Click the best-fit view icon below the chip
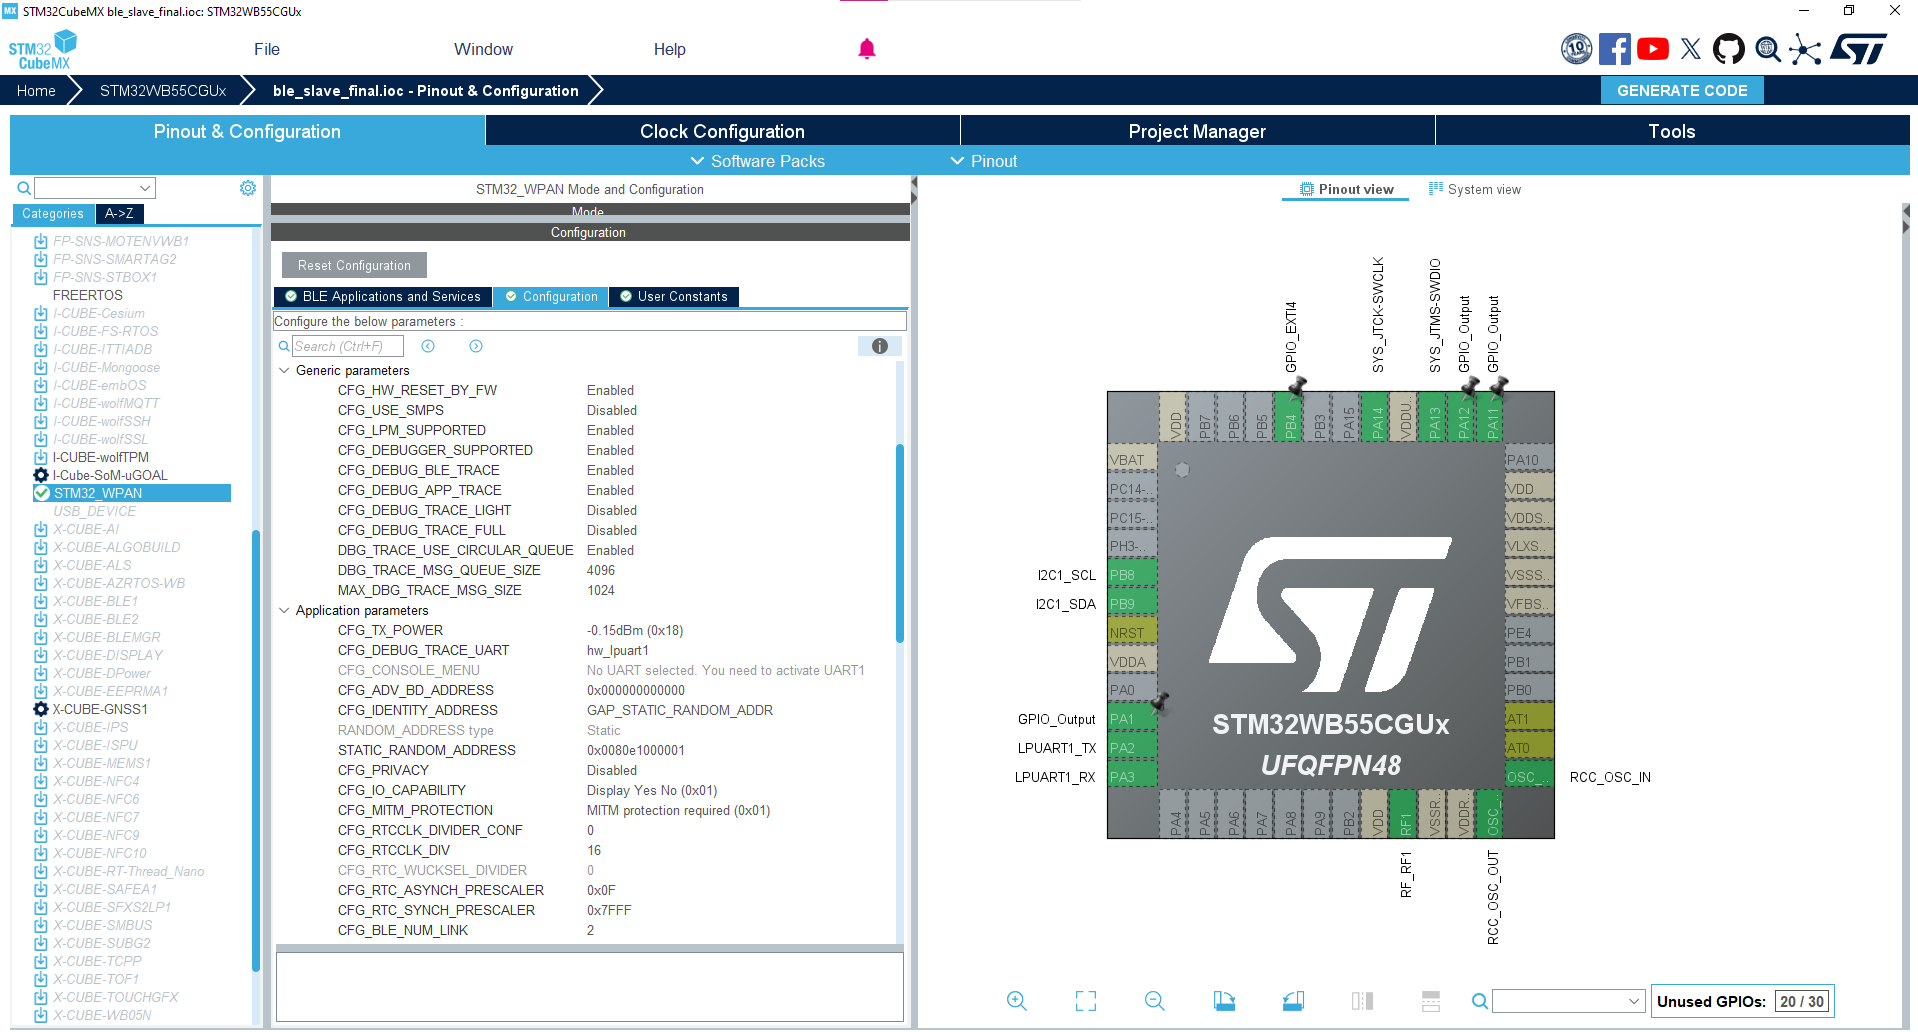1918x1032 pixels. click(x=1085, y=1000)
